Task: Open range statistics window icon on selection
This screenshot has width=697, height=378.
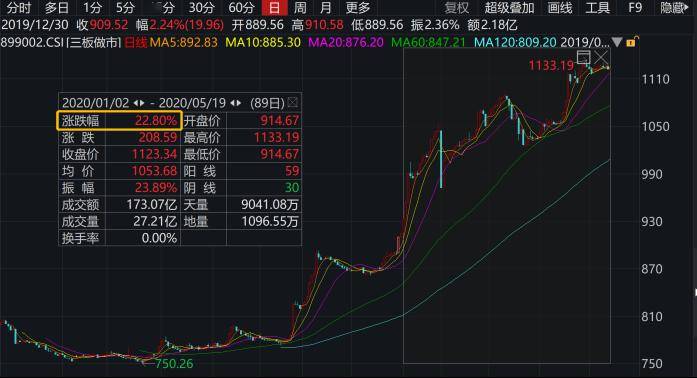Action: pos(583,57)
